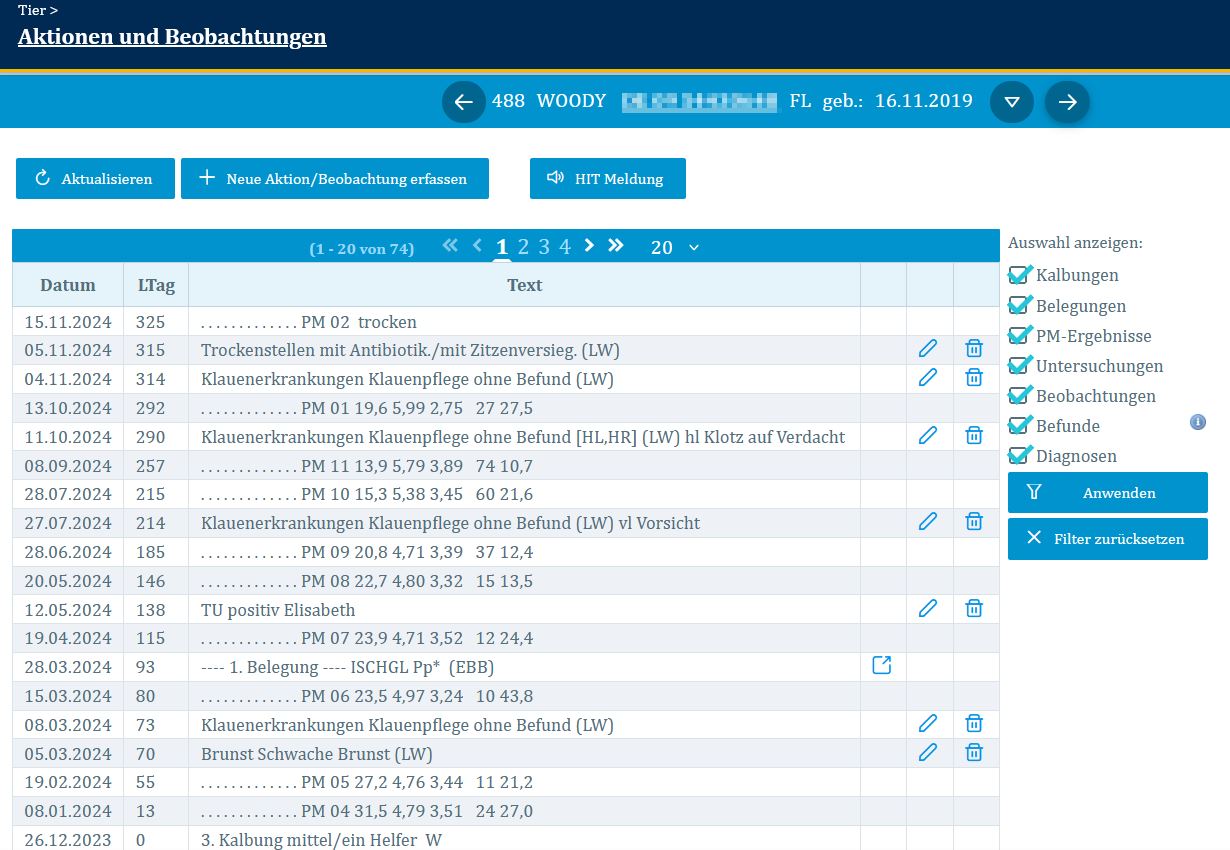Switch to page 3 of results
The height and width of the screenshot is (850, 1230).
pos(544,247)
